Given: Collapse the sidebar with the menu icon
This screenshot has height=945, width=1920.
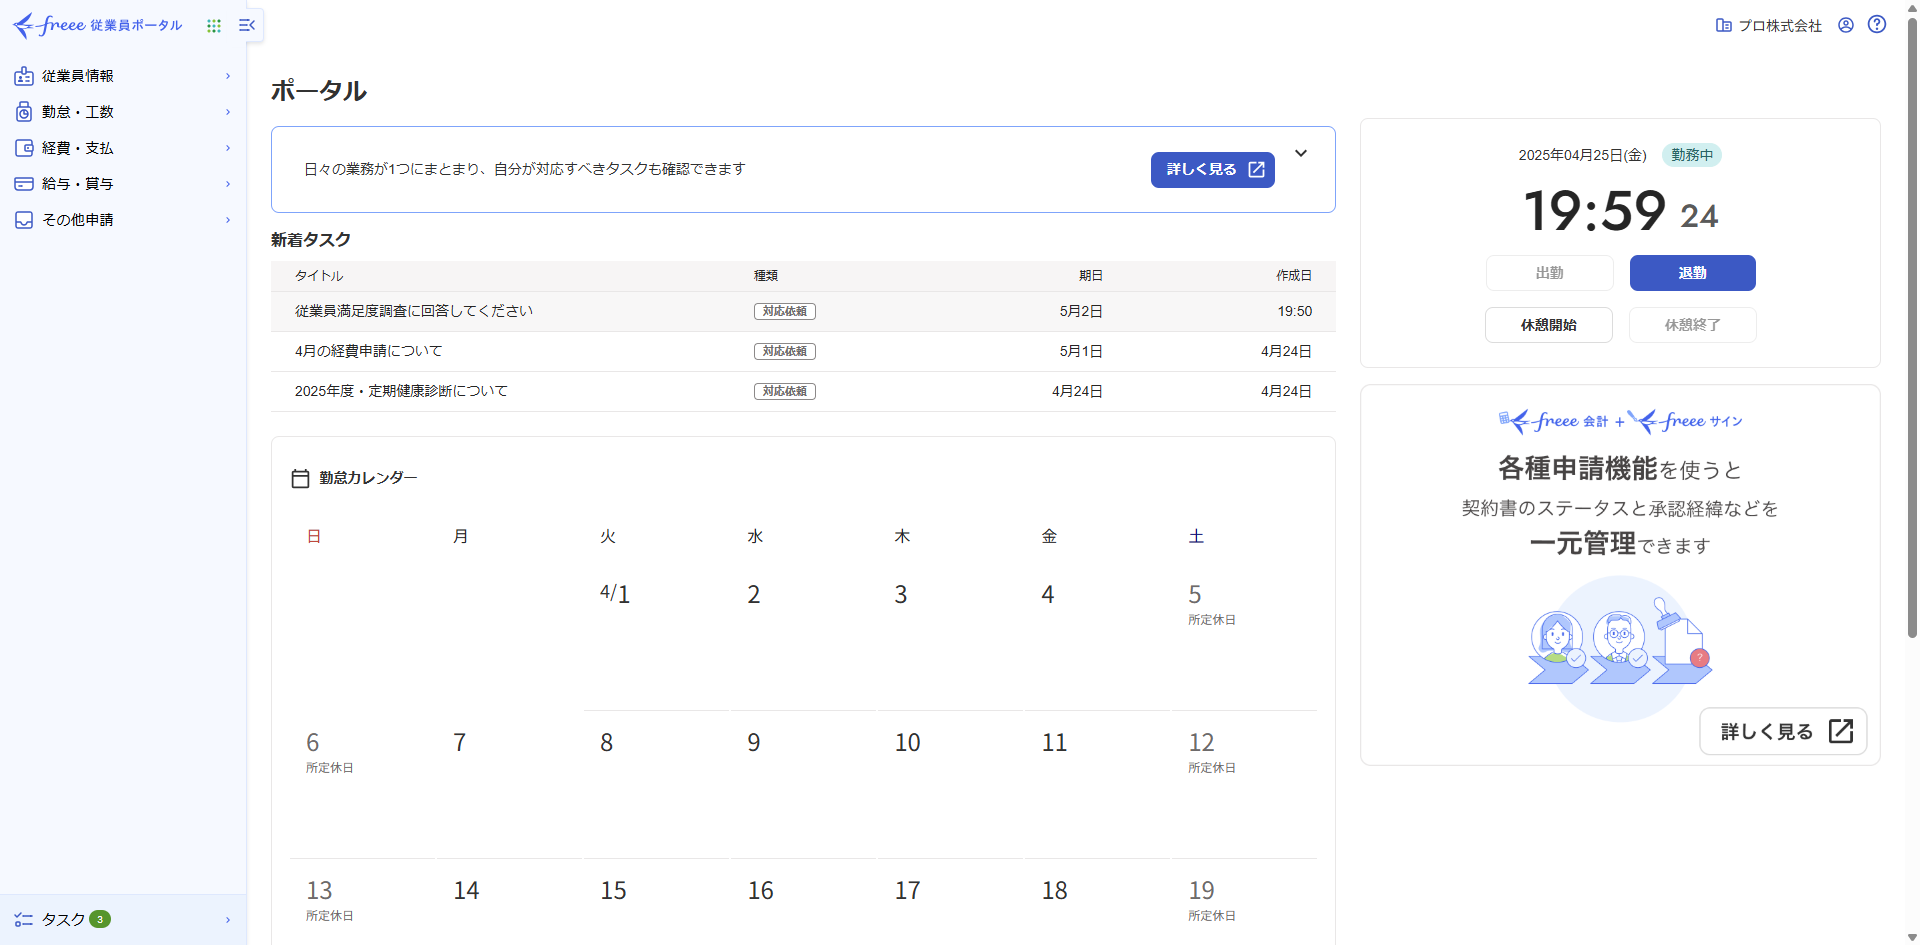Looking at the screenshot, I should [x=247, y=25].
